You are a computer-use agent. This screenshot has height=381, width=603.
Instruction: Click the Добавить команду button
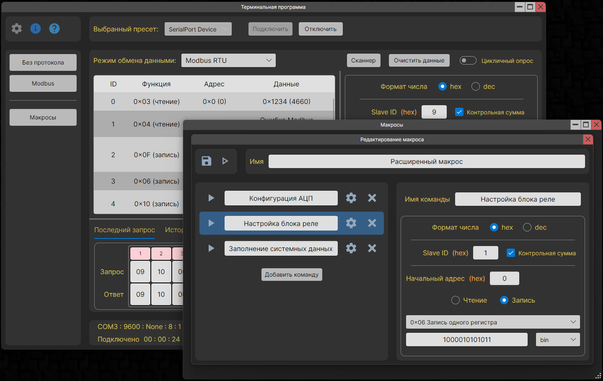click(292, 275)
